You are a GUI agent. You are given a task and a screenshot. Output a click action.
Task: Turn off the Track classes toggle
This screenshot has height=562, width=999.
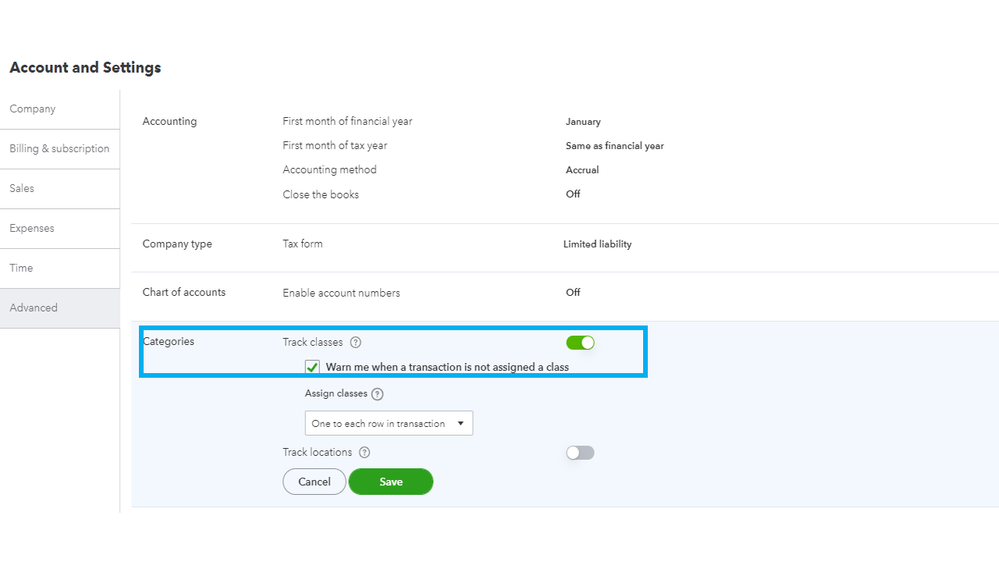click(x=580, y=343)
